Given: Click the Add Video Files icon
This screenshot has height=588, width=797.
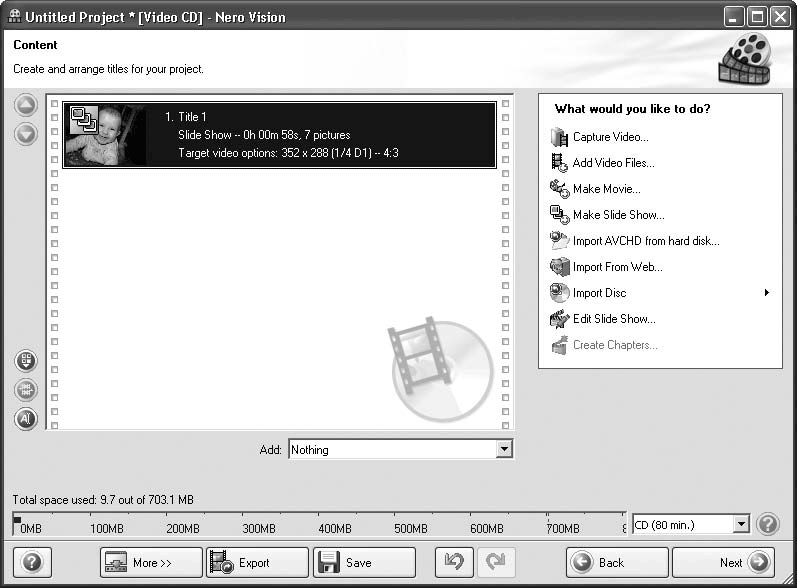Looking at the screenshot, I should pos(559,163).
